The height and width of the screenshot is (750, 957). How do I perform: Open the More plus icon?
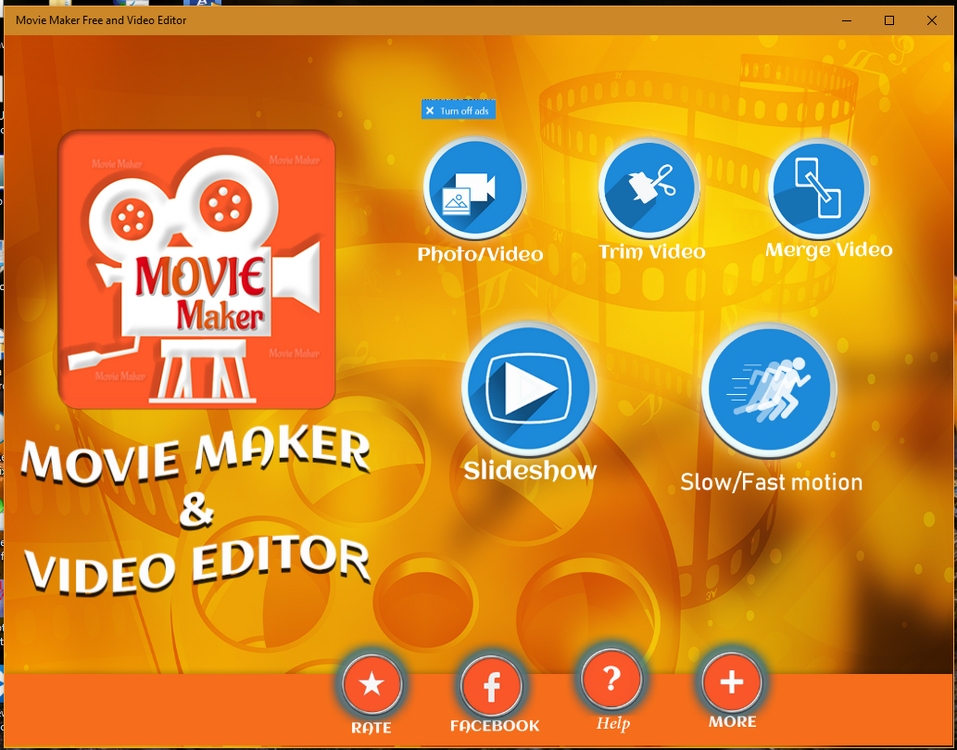[732, 682]
